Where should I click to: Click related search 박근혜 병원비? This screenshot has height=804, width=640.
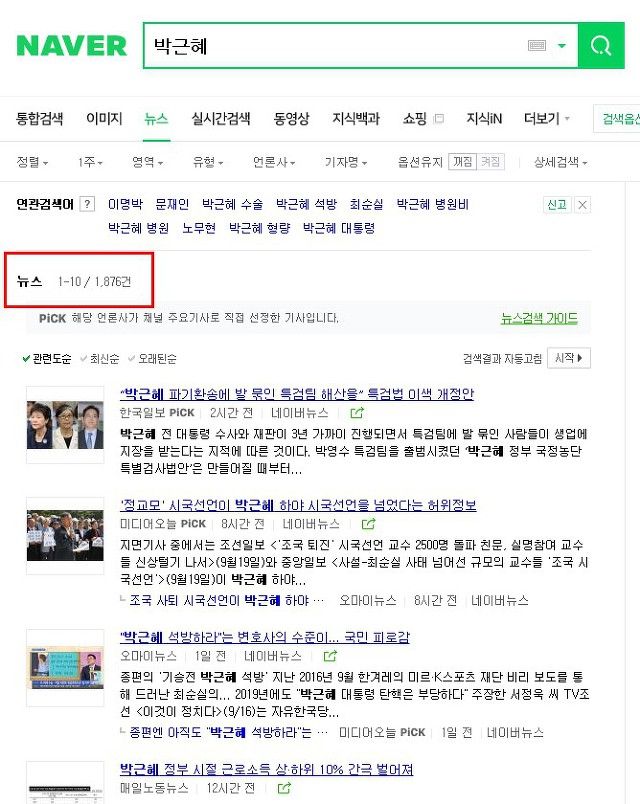(x=432, y=204)
